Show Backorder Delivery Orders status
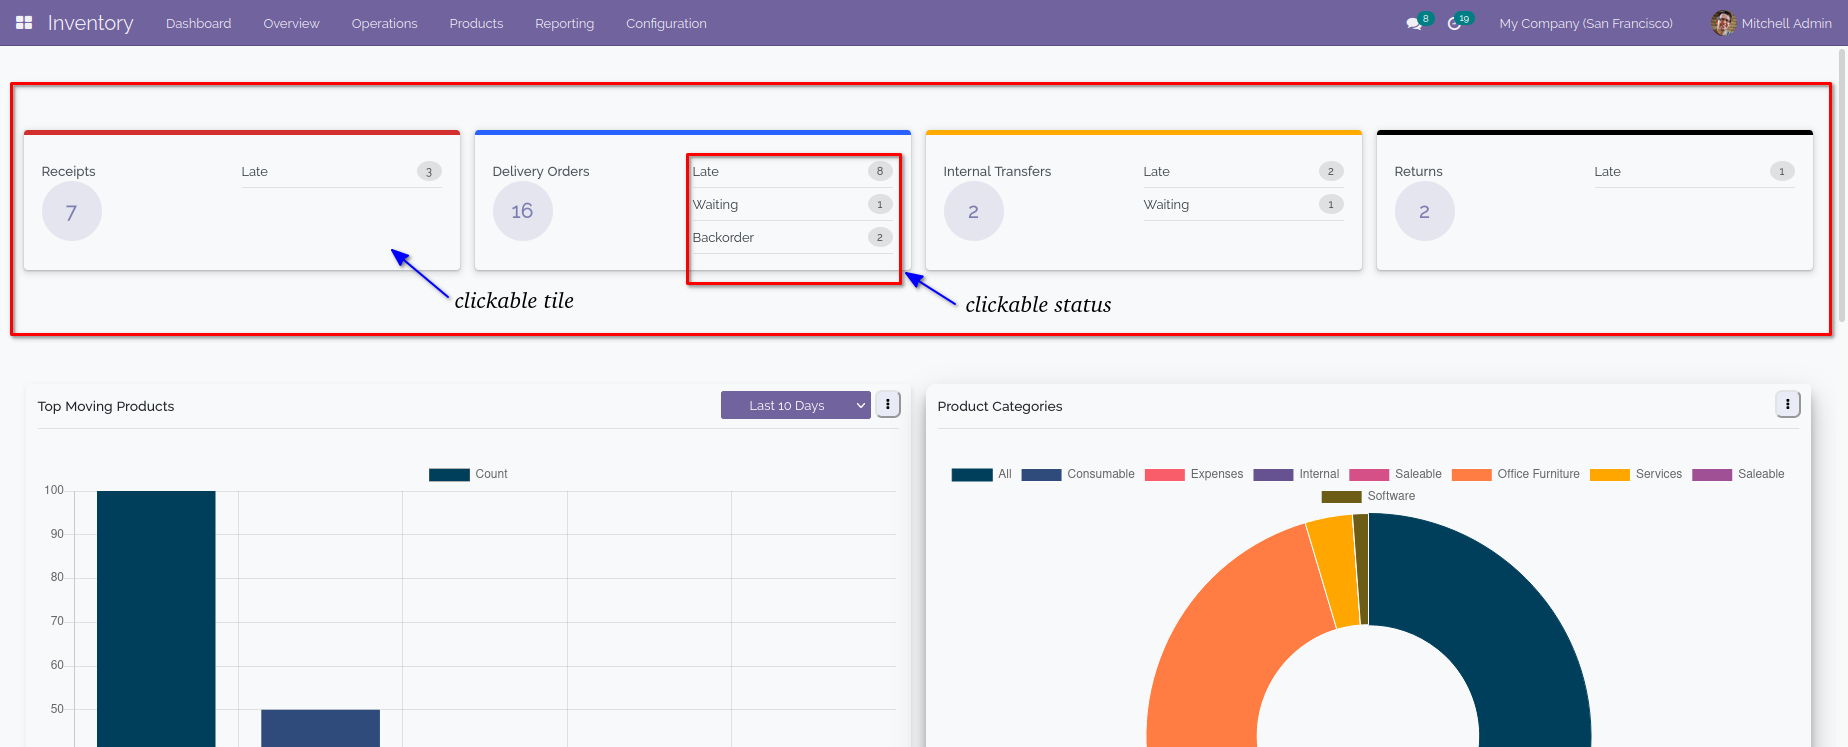 [792, 237]
